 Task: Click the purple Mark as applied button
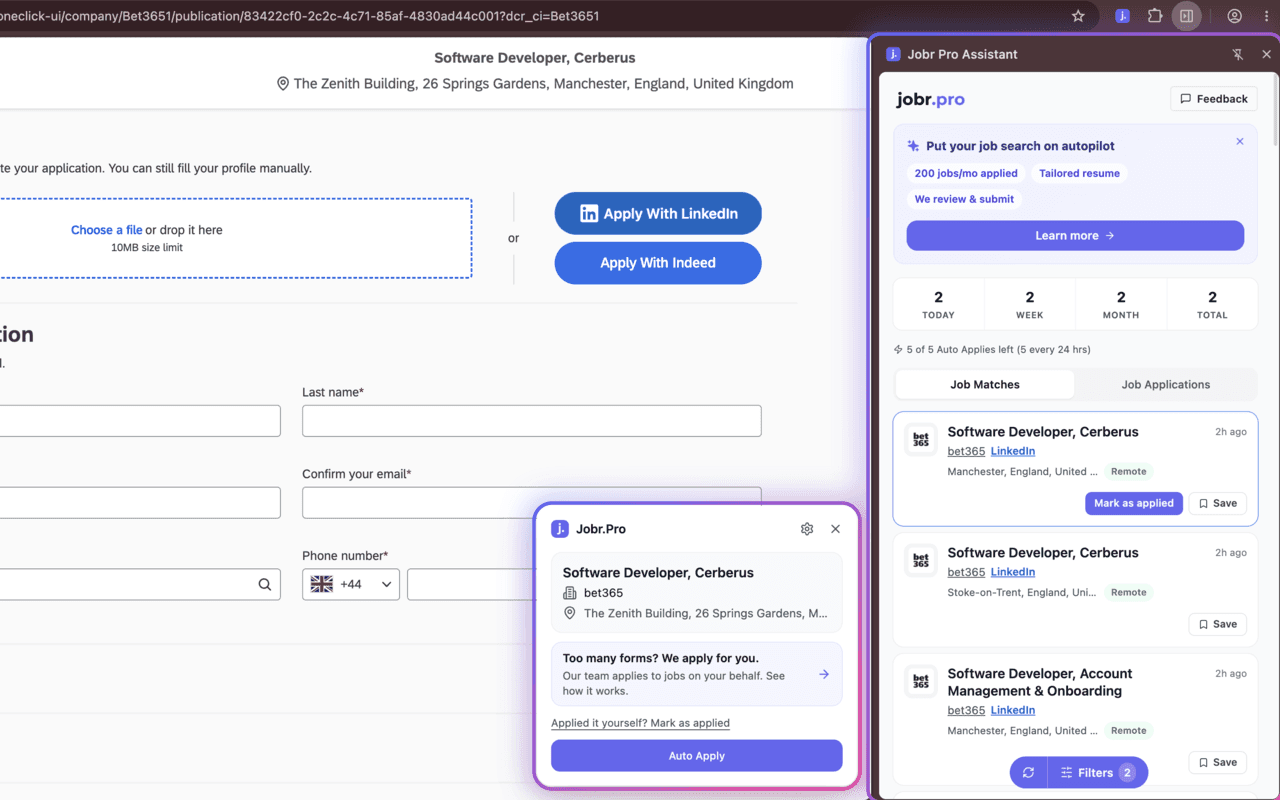(x=1134, y=503)
